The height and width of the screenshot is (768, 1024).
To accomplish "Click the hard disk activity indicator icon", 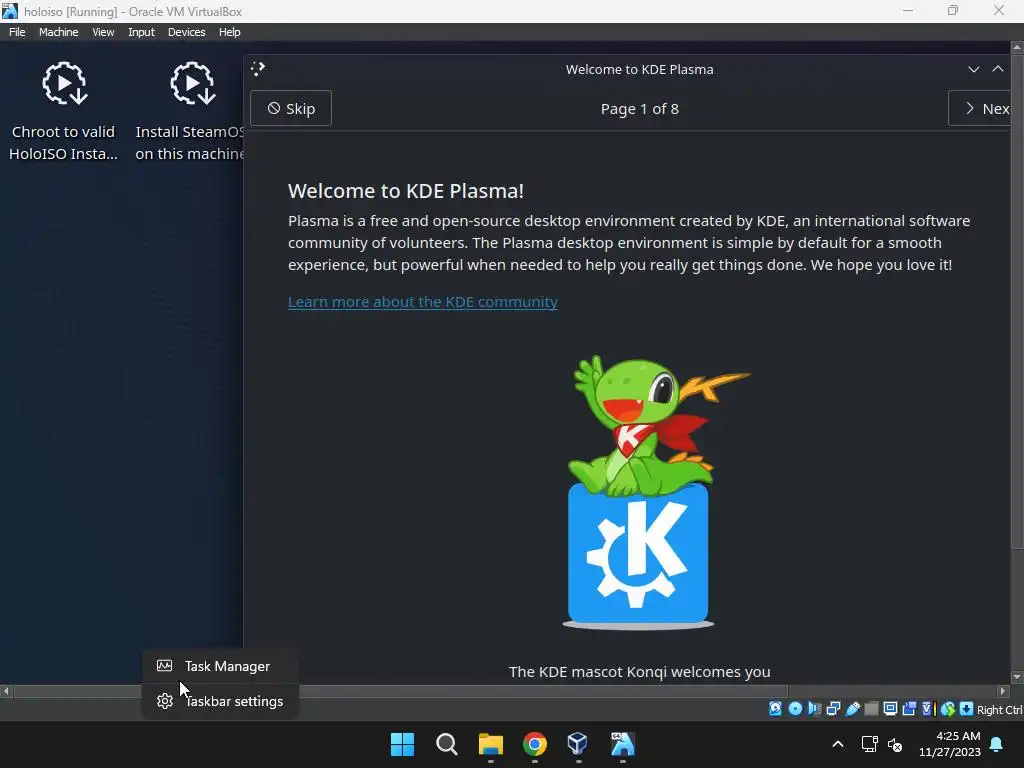I will [x=775, y=709].
